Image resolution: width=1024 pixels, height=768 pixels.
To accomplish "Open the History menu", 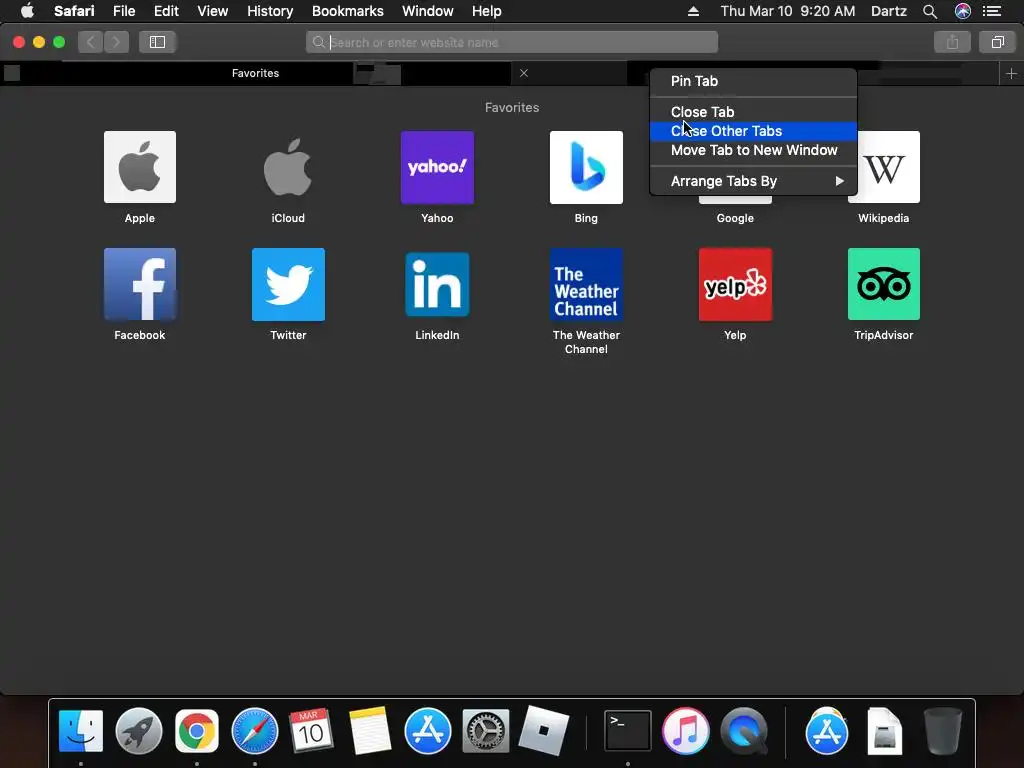I will coord(270,11).
